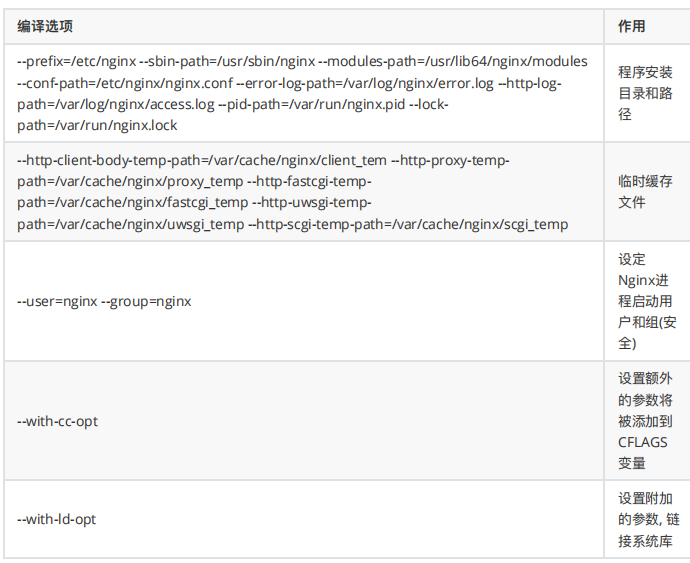Click the 作用 column header
Image resolution: width=690 pixels, height=563 pixels.
(x=632, y=26)
